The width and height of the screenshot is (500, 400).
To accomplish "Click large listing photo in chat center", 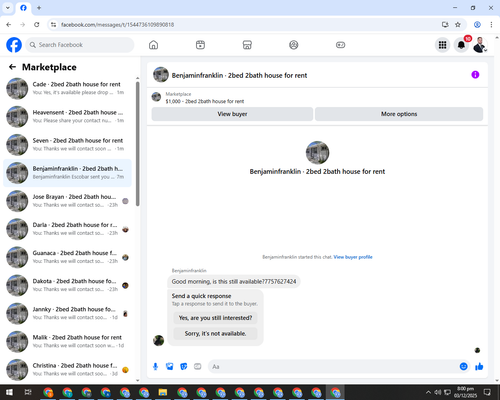I will (x=317, y=153).
